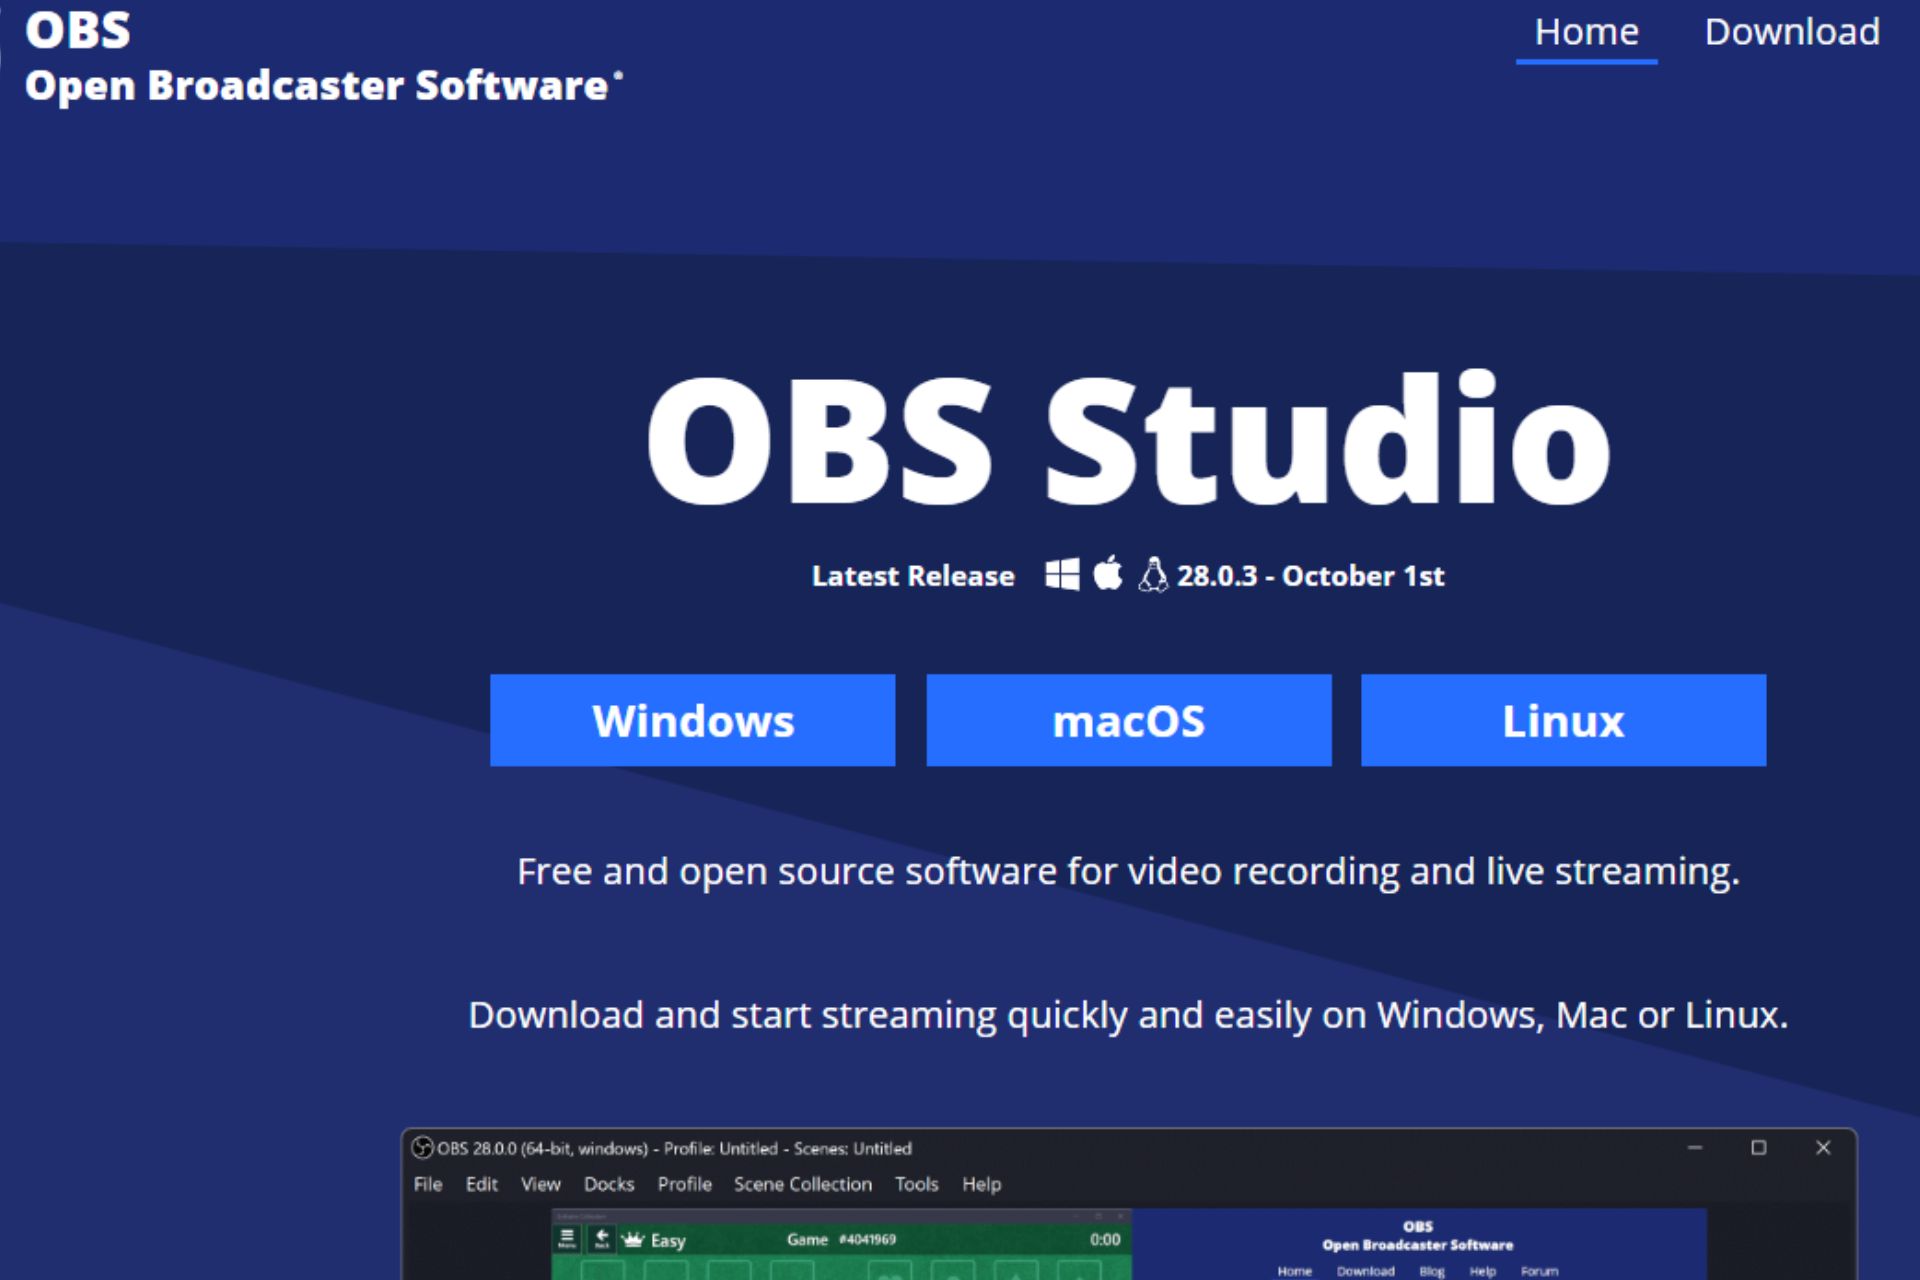Click the crown icon next to Easy
The width and height of the screenshot is (1920, 1280).
[x=633, y=1240]
